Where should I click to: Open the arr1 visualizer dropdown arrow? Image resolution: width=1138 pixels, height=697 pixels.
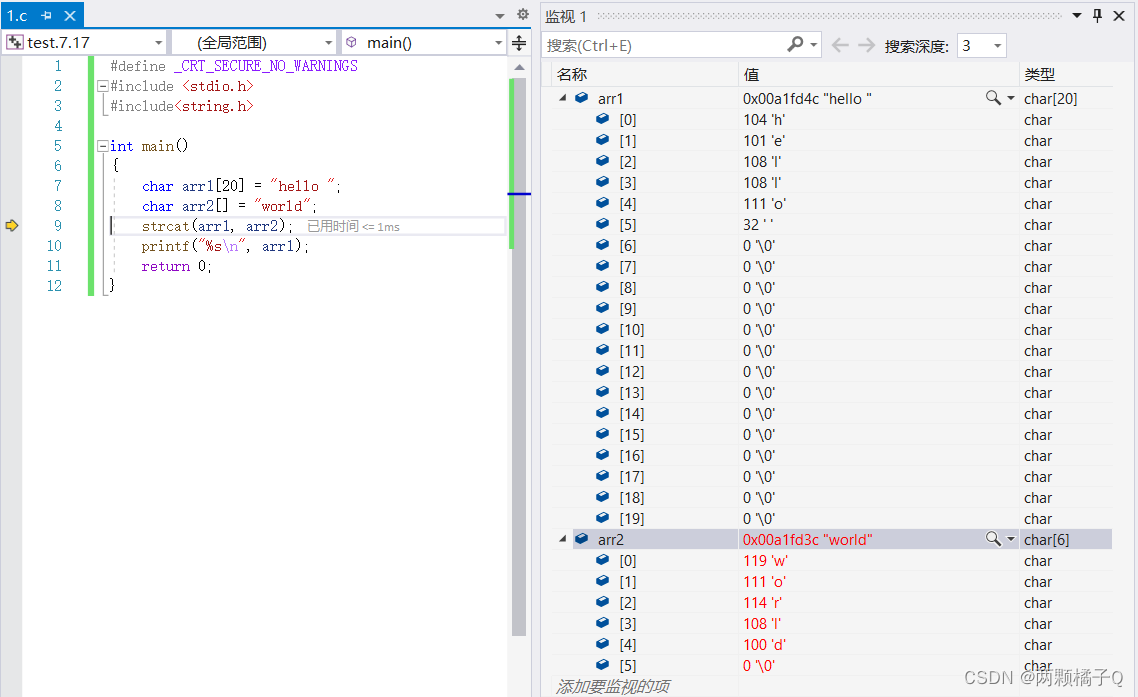pyautogui.click(x=1011, y=98)
